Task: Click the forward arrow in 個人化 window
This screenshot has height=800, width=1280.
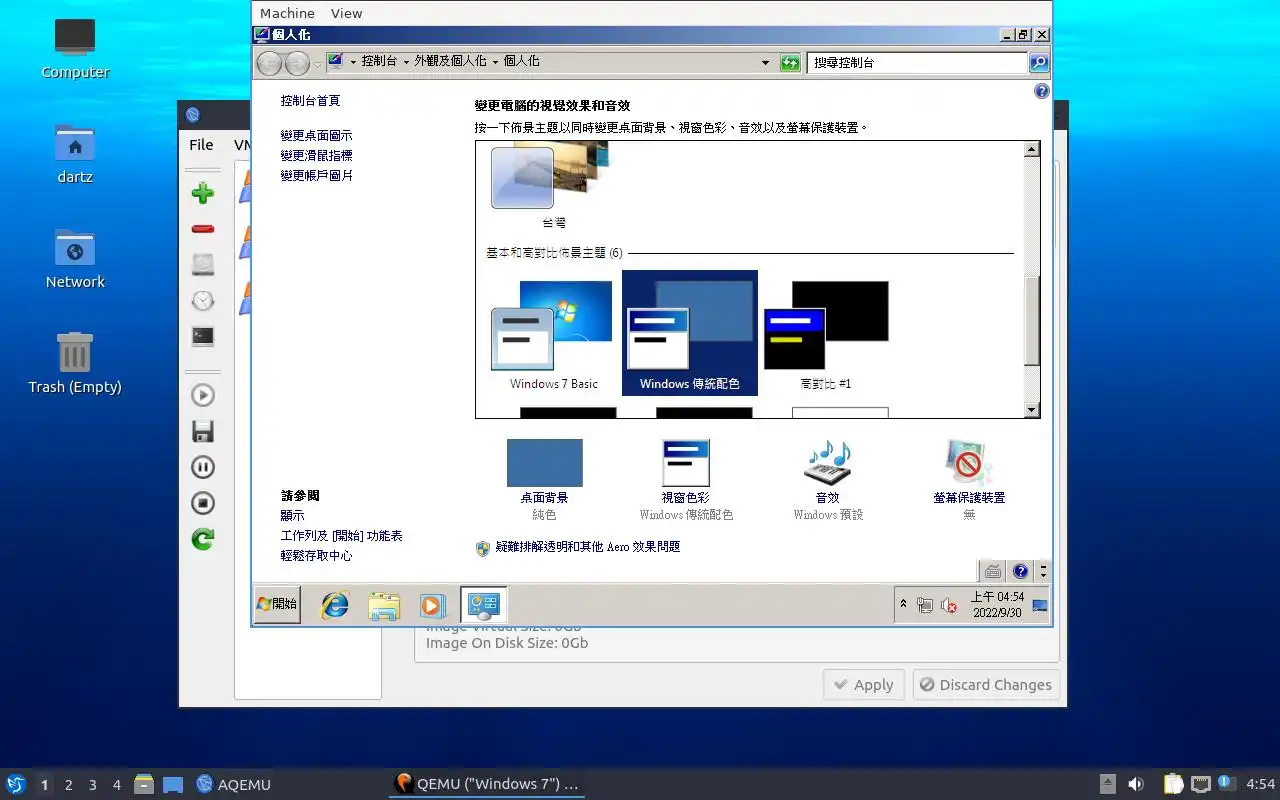Action: [x=297, y=63]
